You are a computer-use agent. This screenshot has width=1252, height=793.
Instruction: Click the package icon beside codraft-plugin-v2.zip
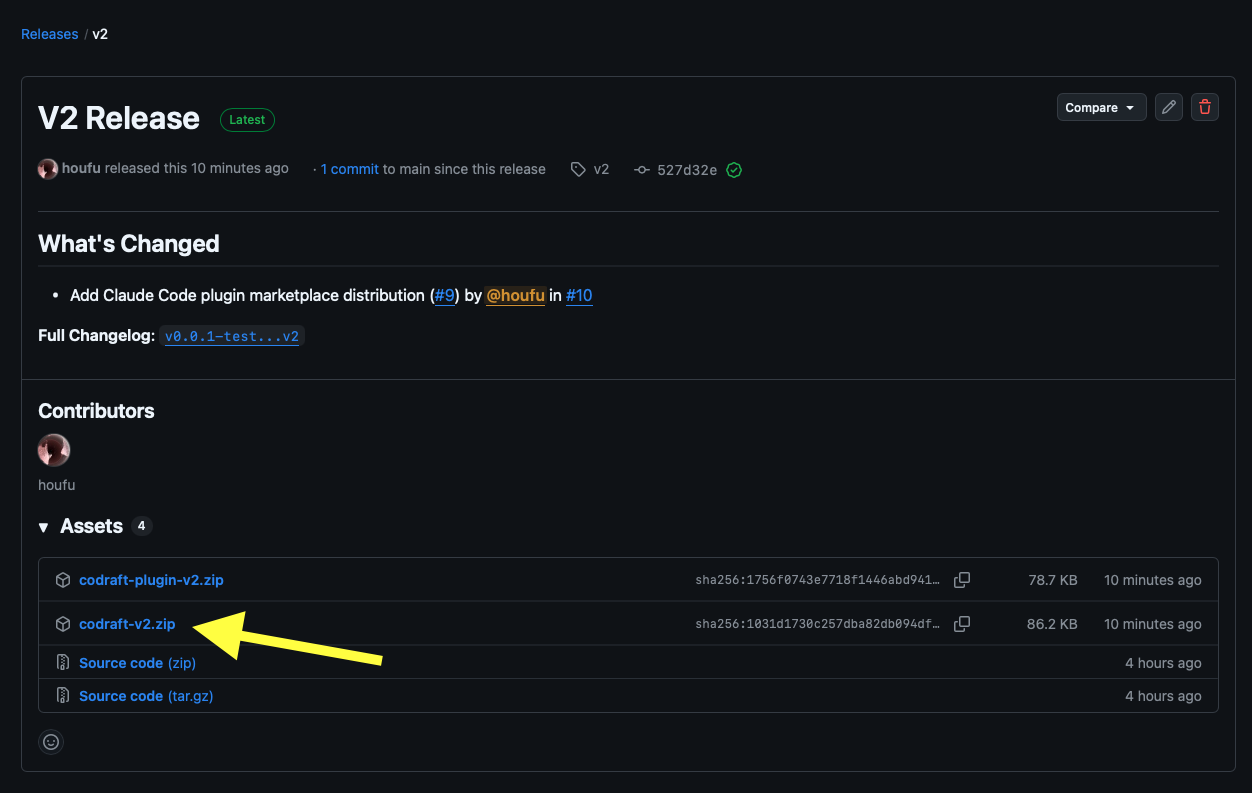[x=63, y=580]
